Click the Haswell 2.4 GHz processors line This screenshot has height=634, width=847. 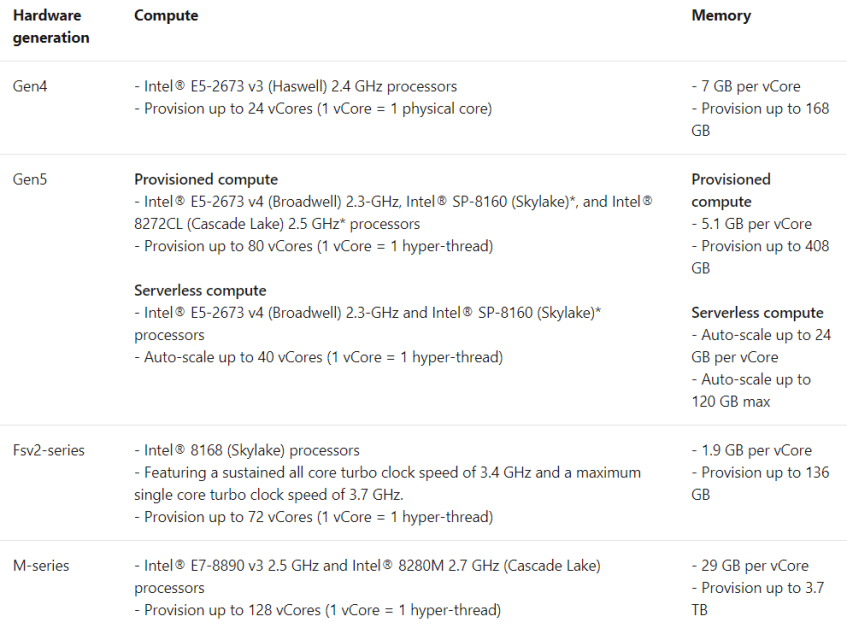tap(295, 86)
